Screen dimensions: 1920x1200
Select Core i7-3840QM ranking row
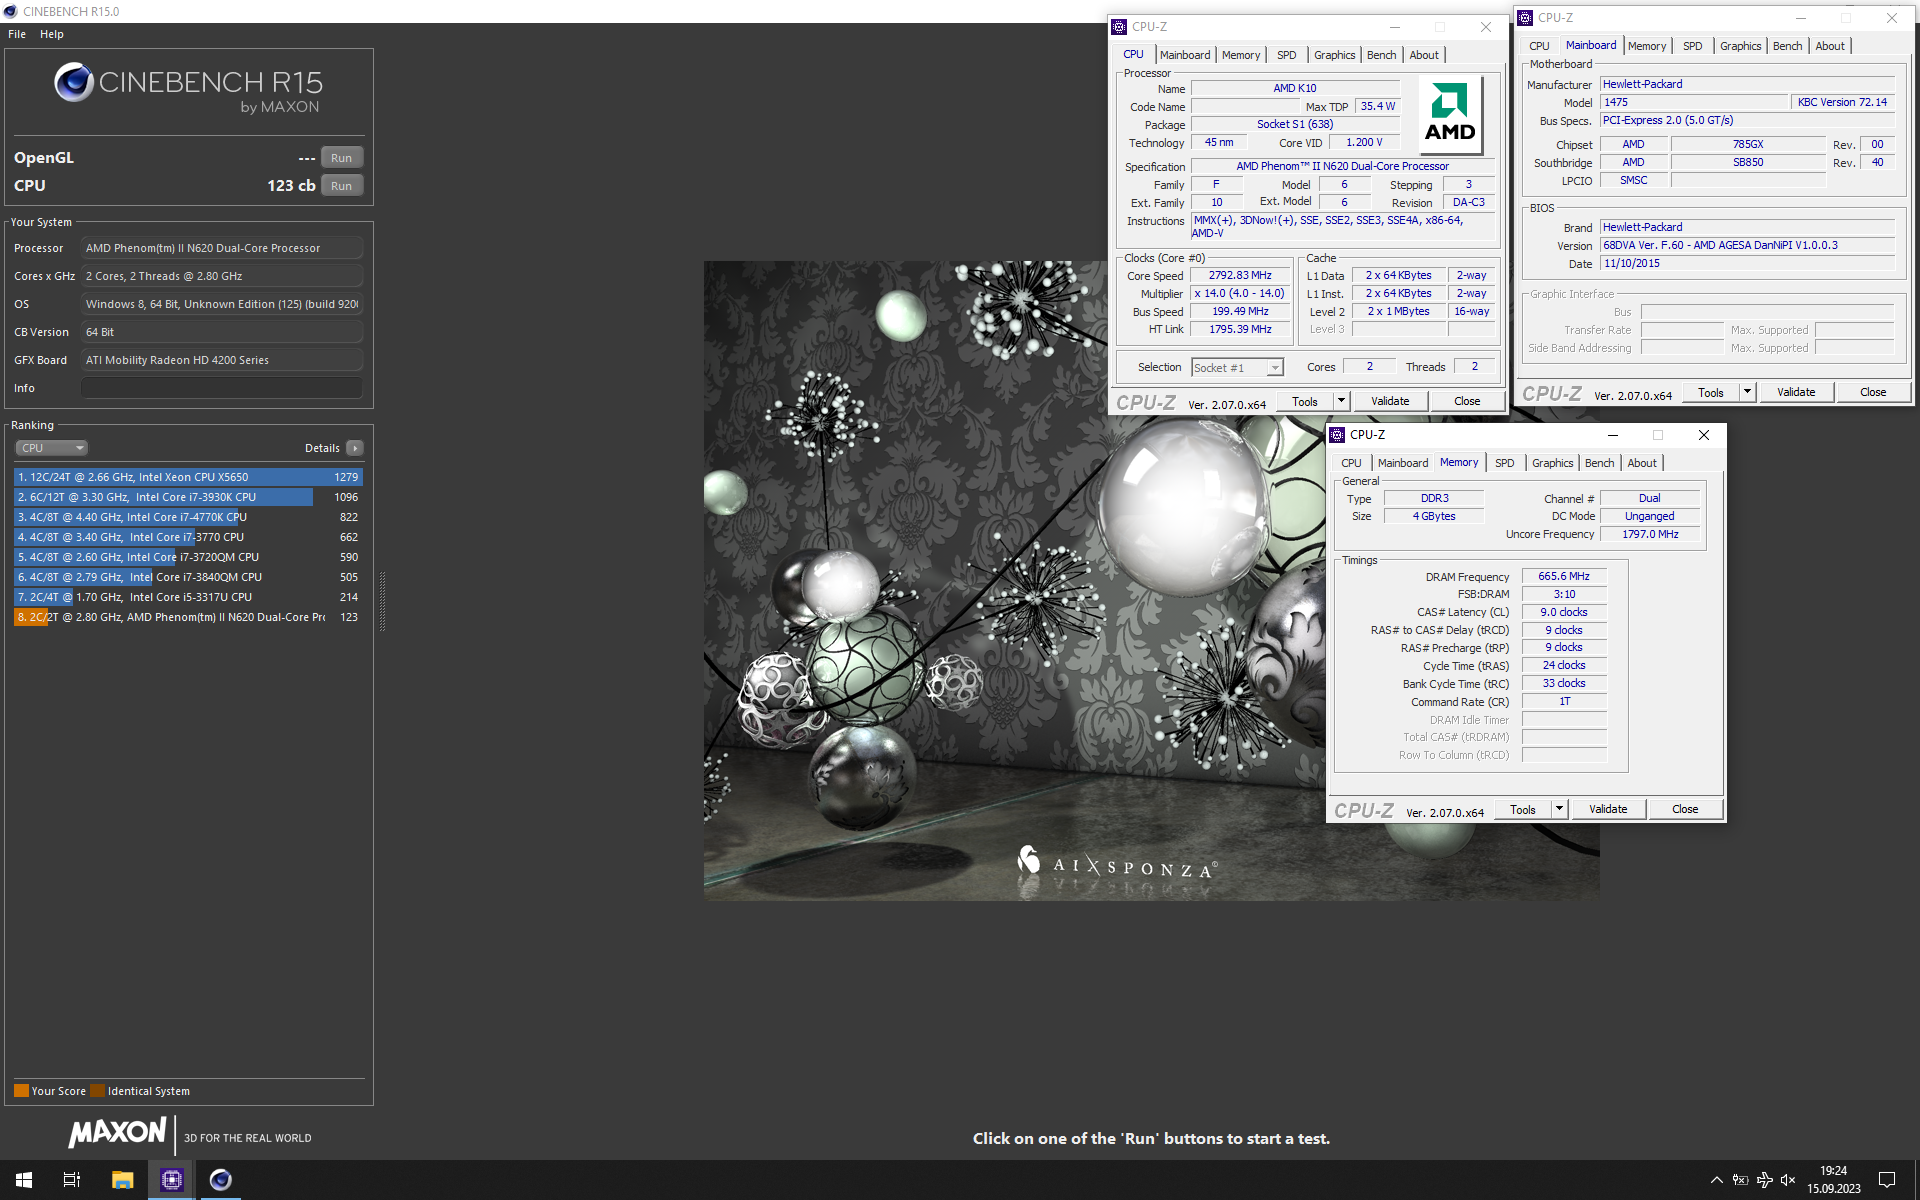click(188, 577)
